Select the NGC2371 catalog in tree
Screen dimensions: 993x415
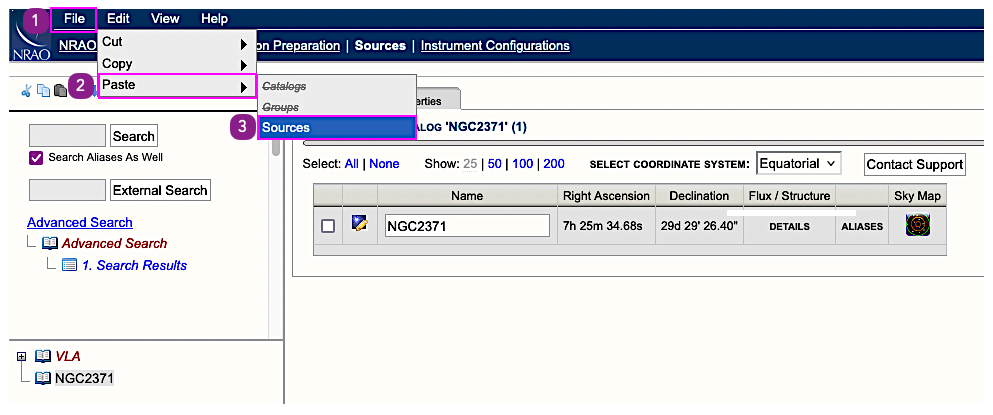pyautogui.click(x=84, y=378)
